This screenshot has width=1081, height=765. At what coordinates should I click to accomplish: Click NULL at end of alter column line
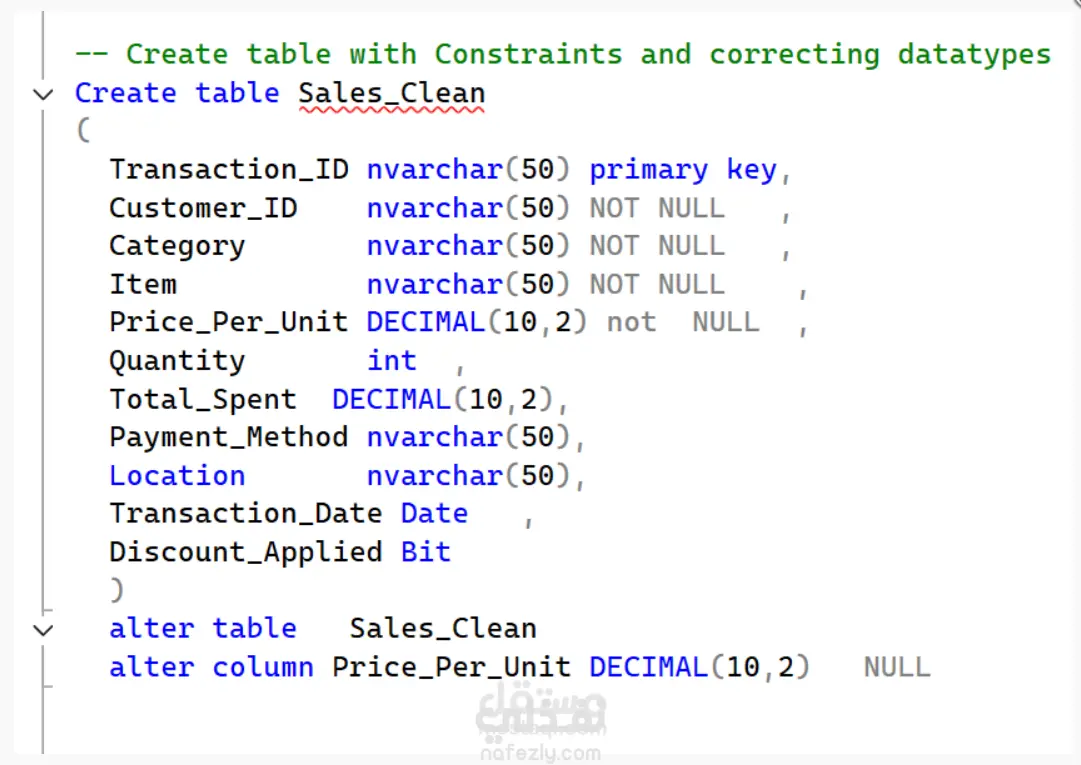897,667
